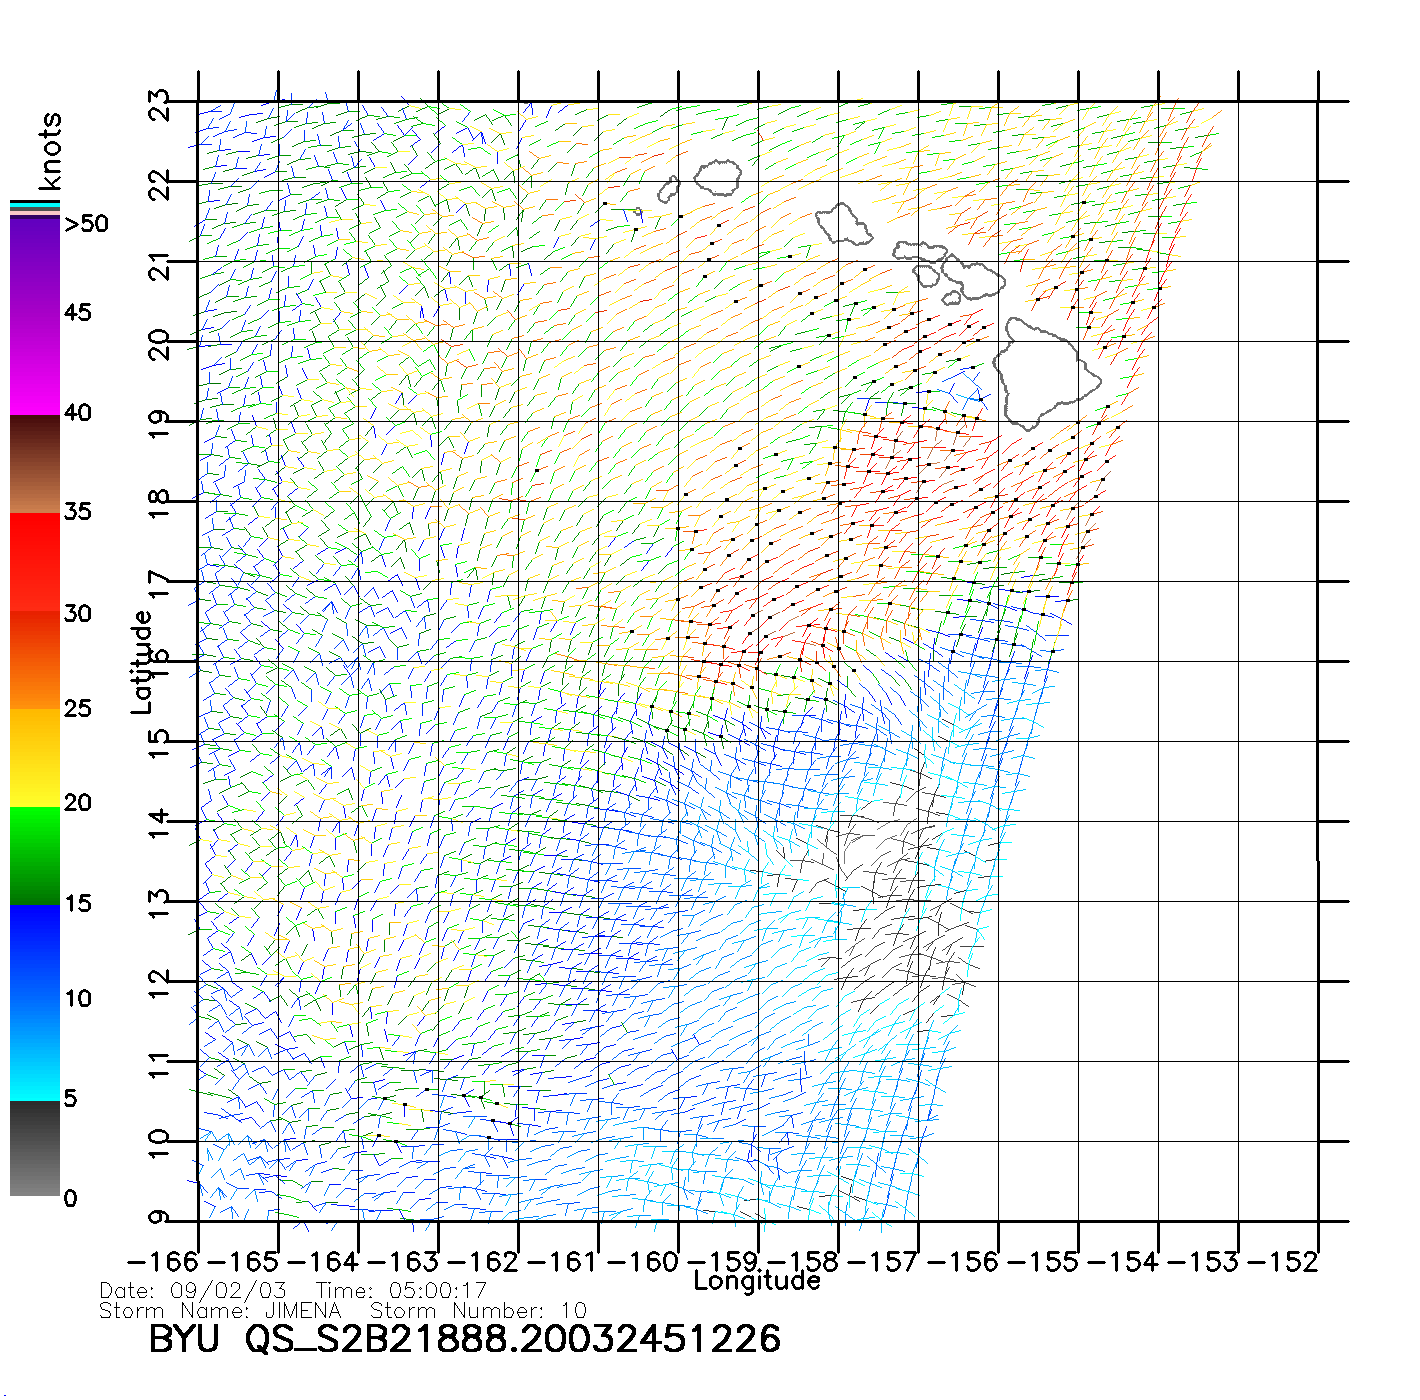
Task: Click the Big Island of Hawaii outline
Action: coord(1045,375)
